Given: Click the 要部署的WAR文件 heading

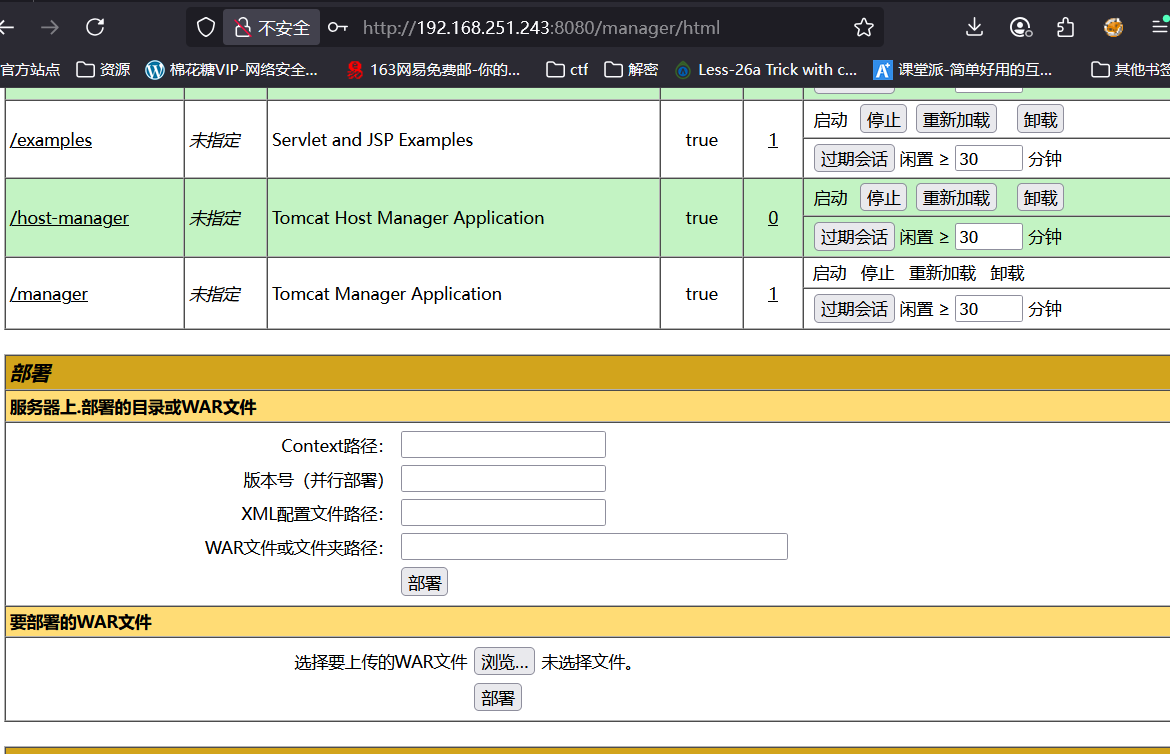Looking at the screenshot, I should click(x=81, y=622).
